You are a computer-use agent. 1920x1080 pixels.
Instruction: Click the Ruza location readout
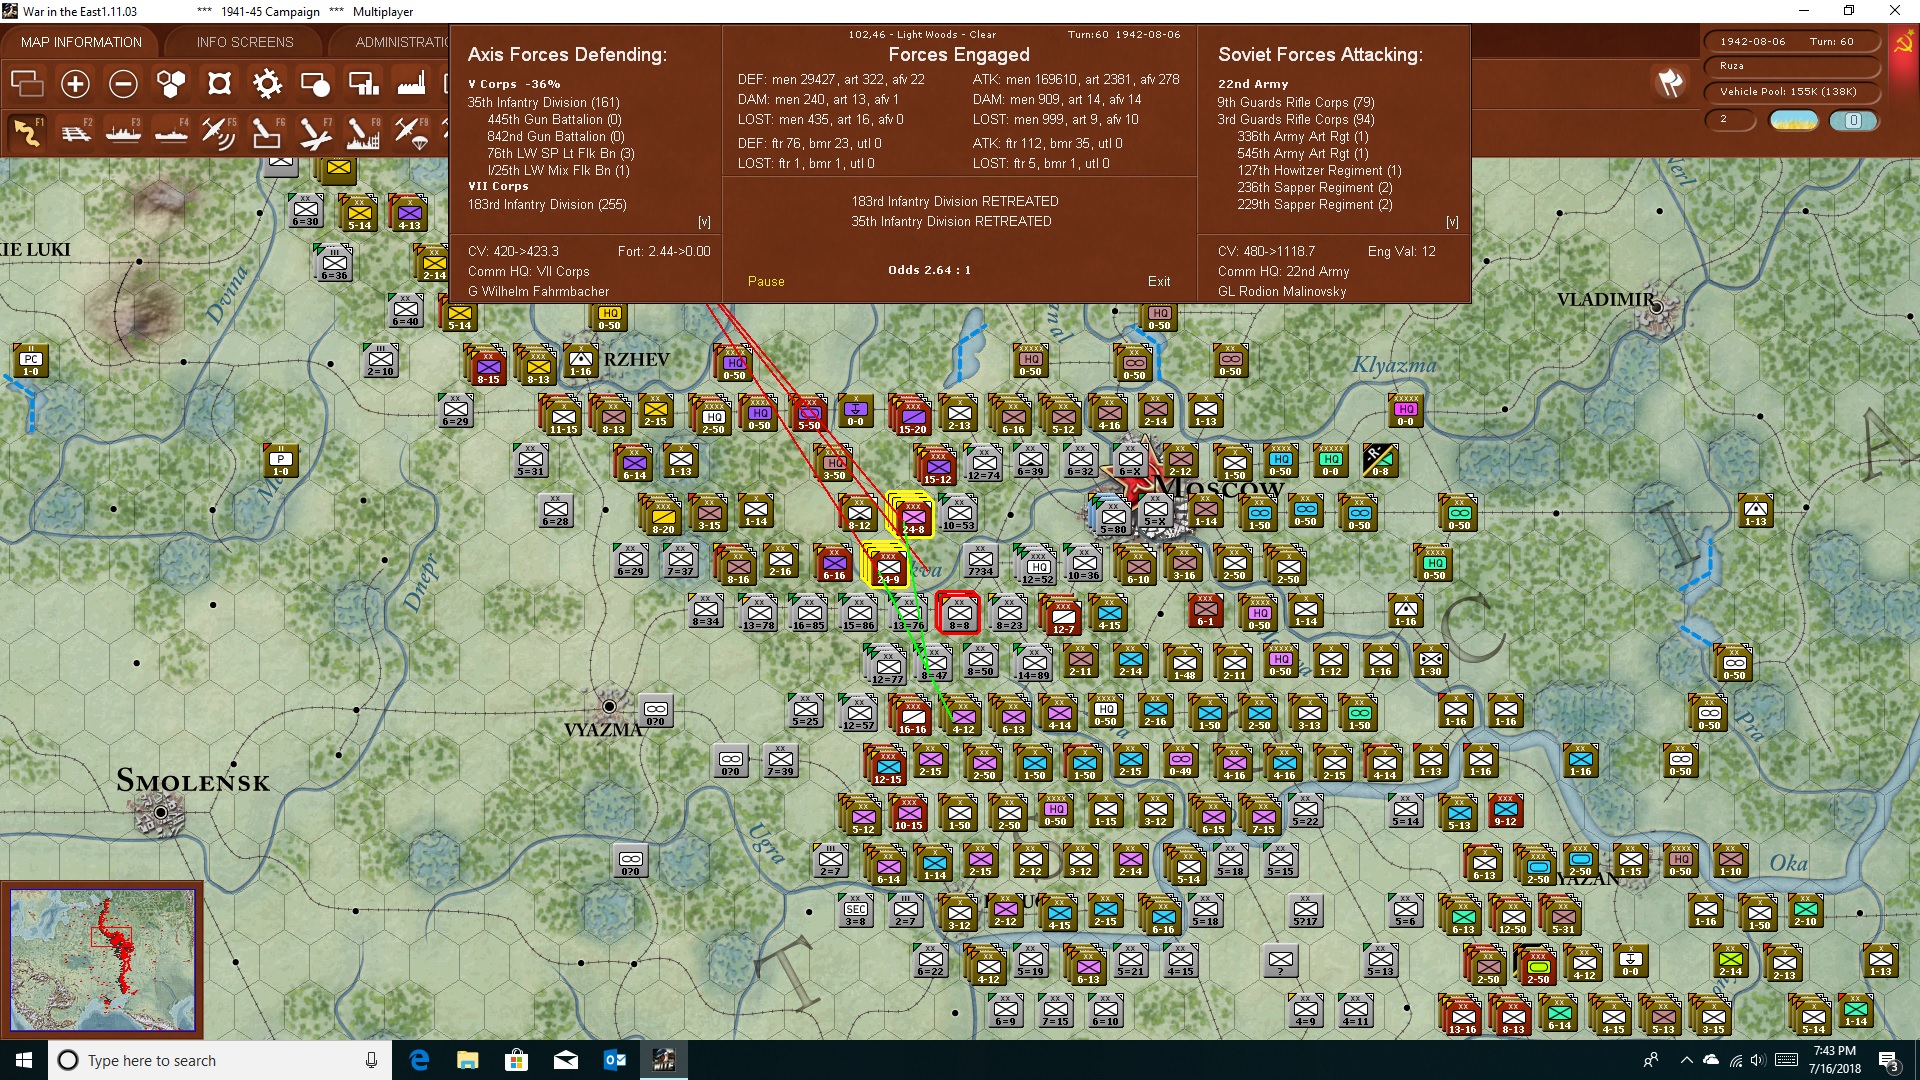click(x=1791, y=66)
